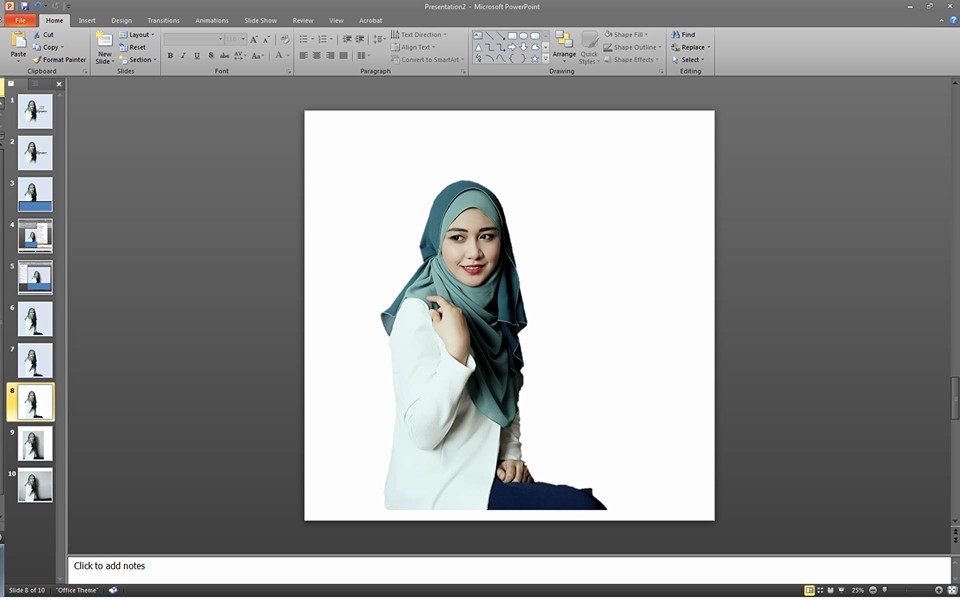Open the Arrange tool in Drawing group
This screenshot has width=960, height=600.
pyautogui.click(x=564, y=42)
